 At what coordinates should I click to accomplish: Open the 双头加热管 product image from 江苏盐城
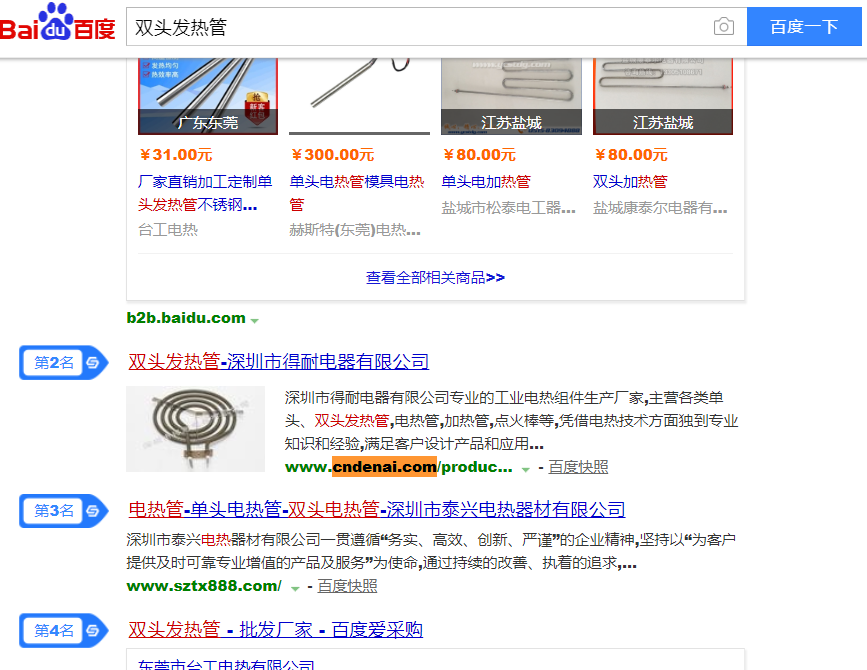663,96
